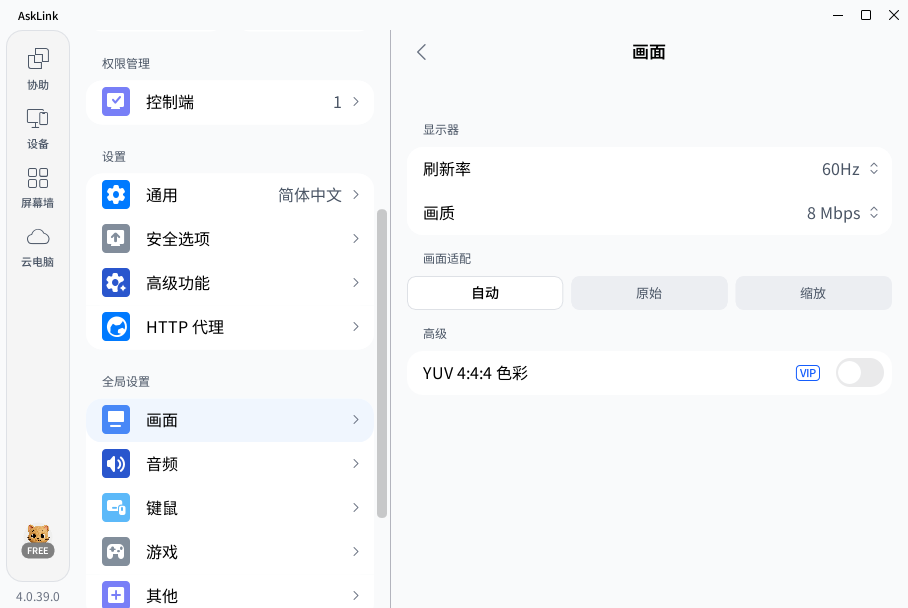Viewport: 908px width, 608px height.
Task: Select 原始 display fit mode
Action: pos(649,293)
